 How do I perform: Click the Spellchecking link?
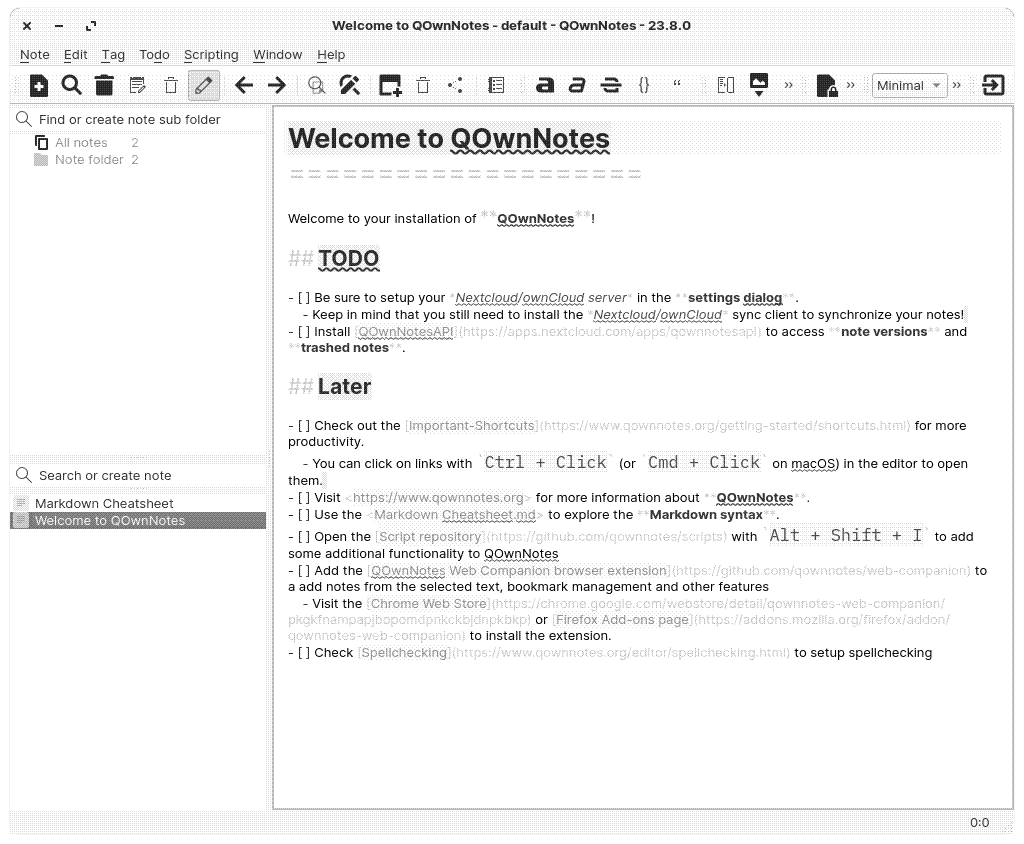pos(404,653)
